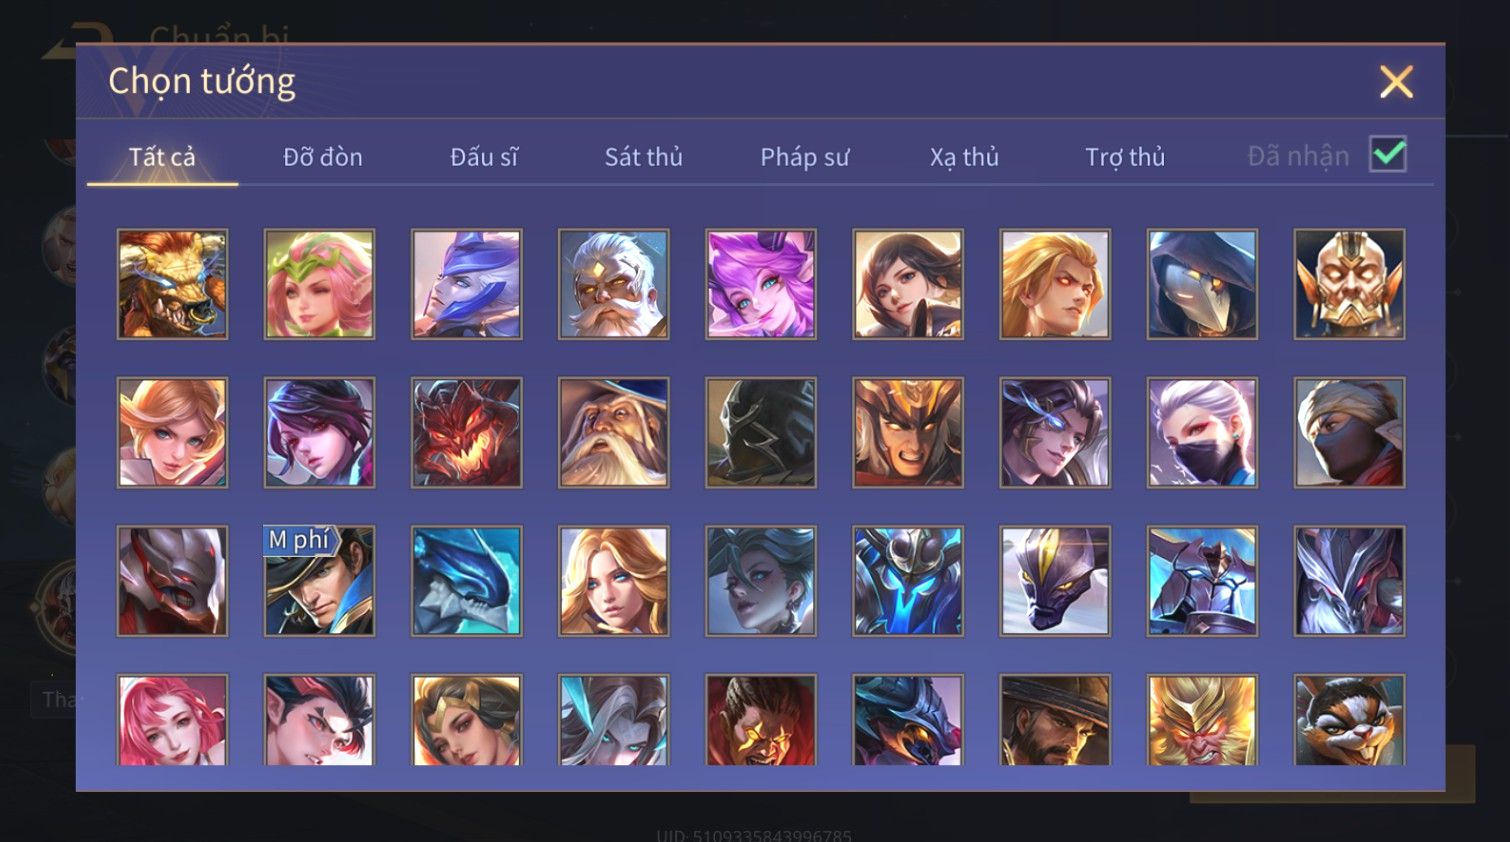Open the Sát thủ tab
The width and height of the screenshot is (1510, 842).
click(643, 157)
